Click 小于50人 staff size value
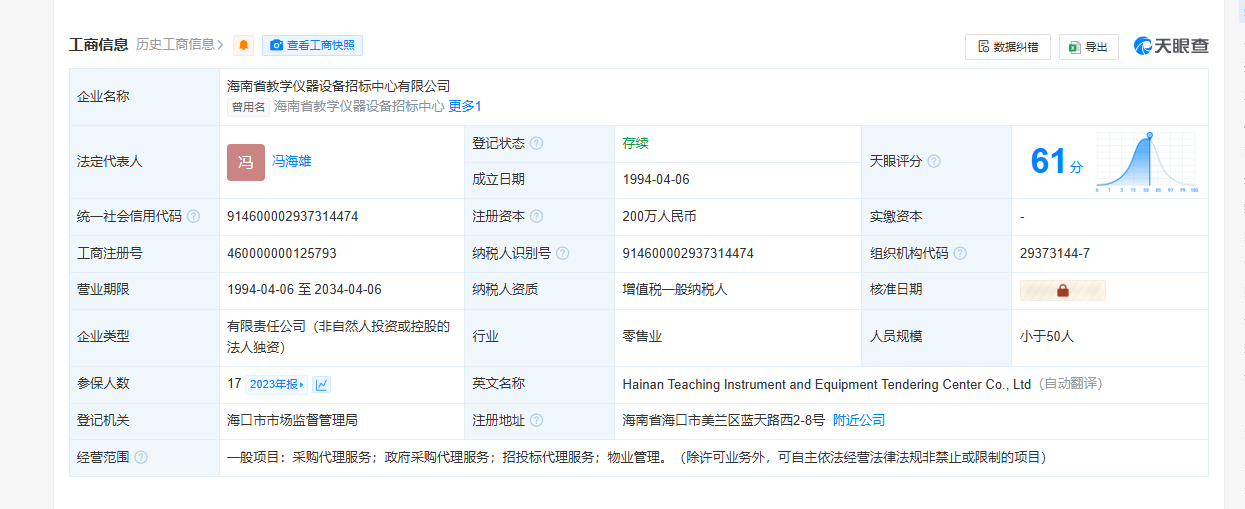The height and width of the screenshot is (509, 1245). coord(1047,337)
